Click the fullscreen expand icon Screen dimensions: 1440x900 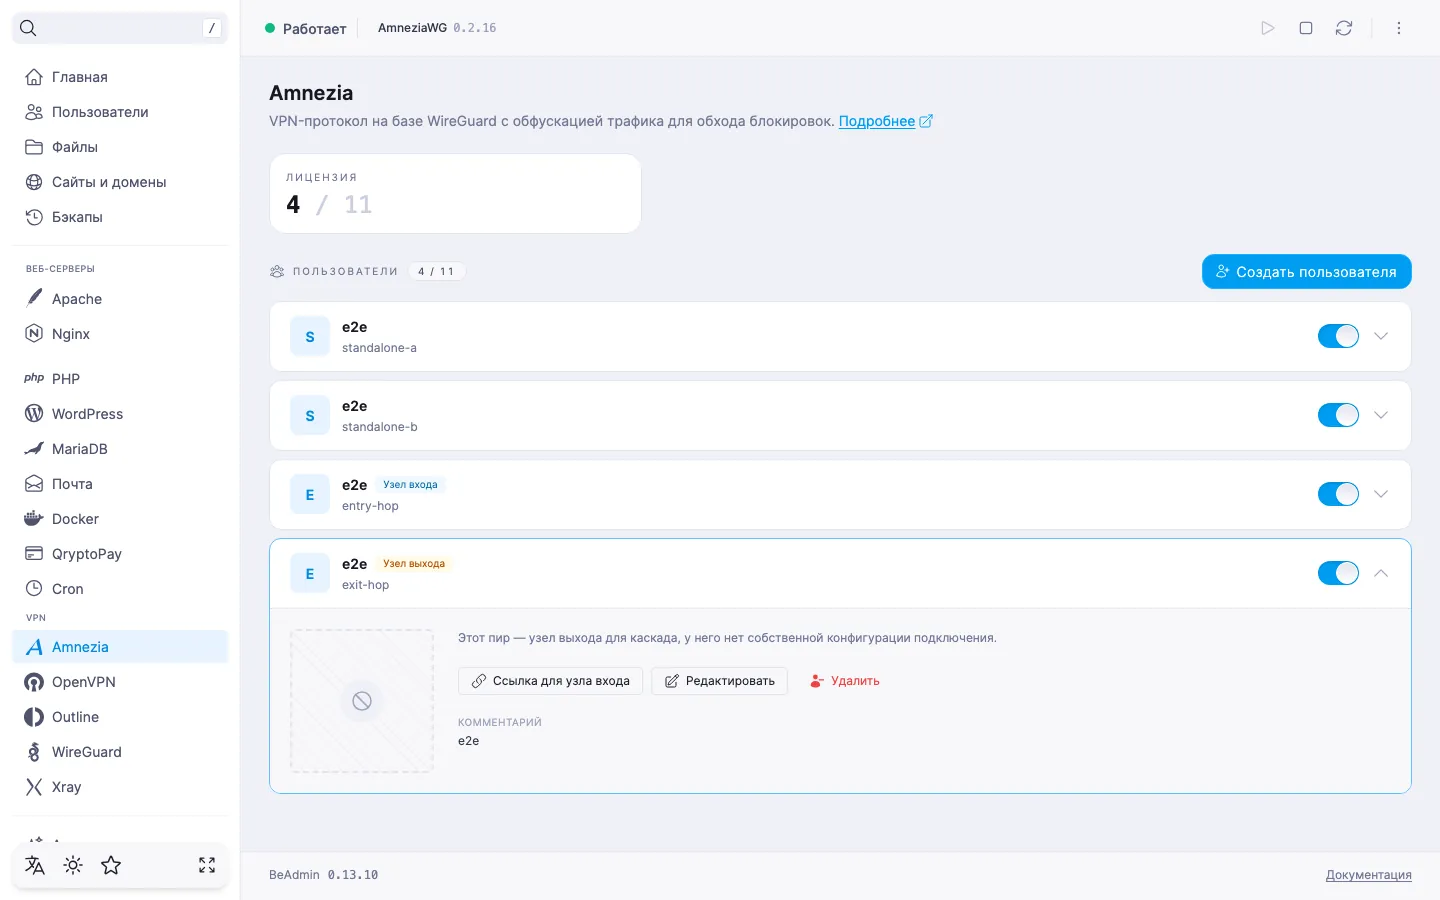207,865
